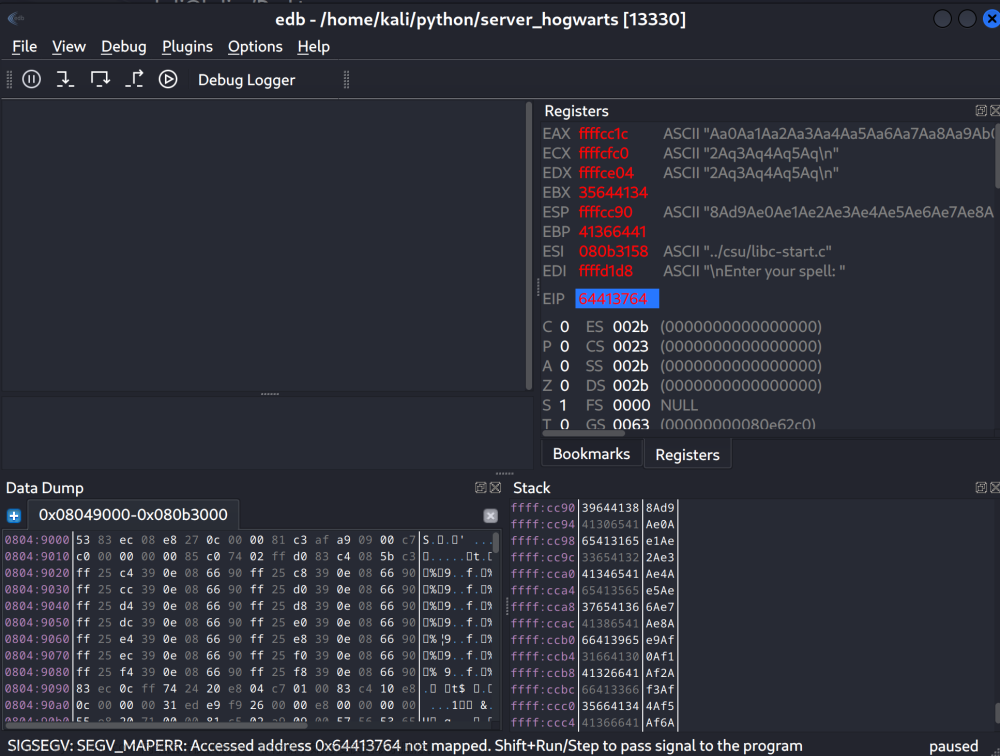Open the Options menu
Screen dimensions: 1000x756
click(x=255, y=47)
